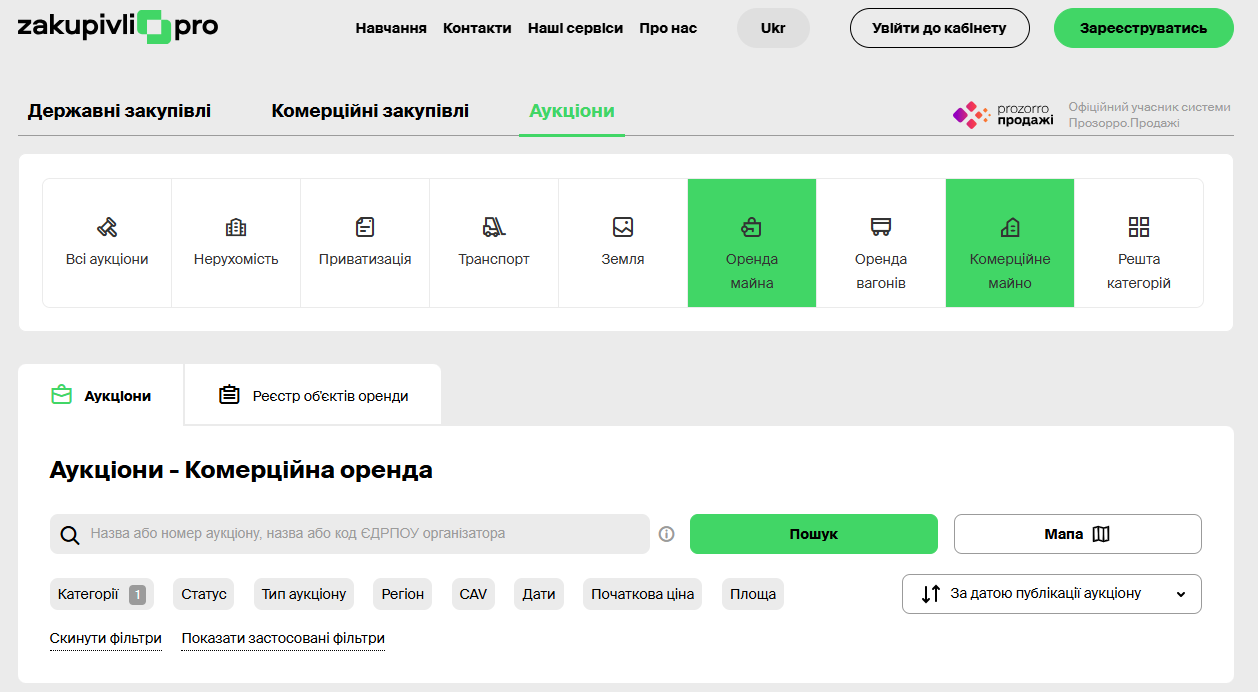
Task: Open the Тип аукціону filter
Action: [304, 594]
